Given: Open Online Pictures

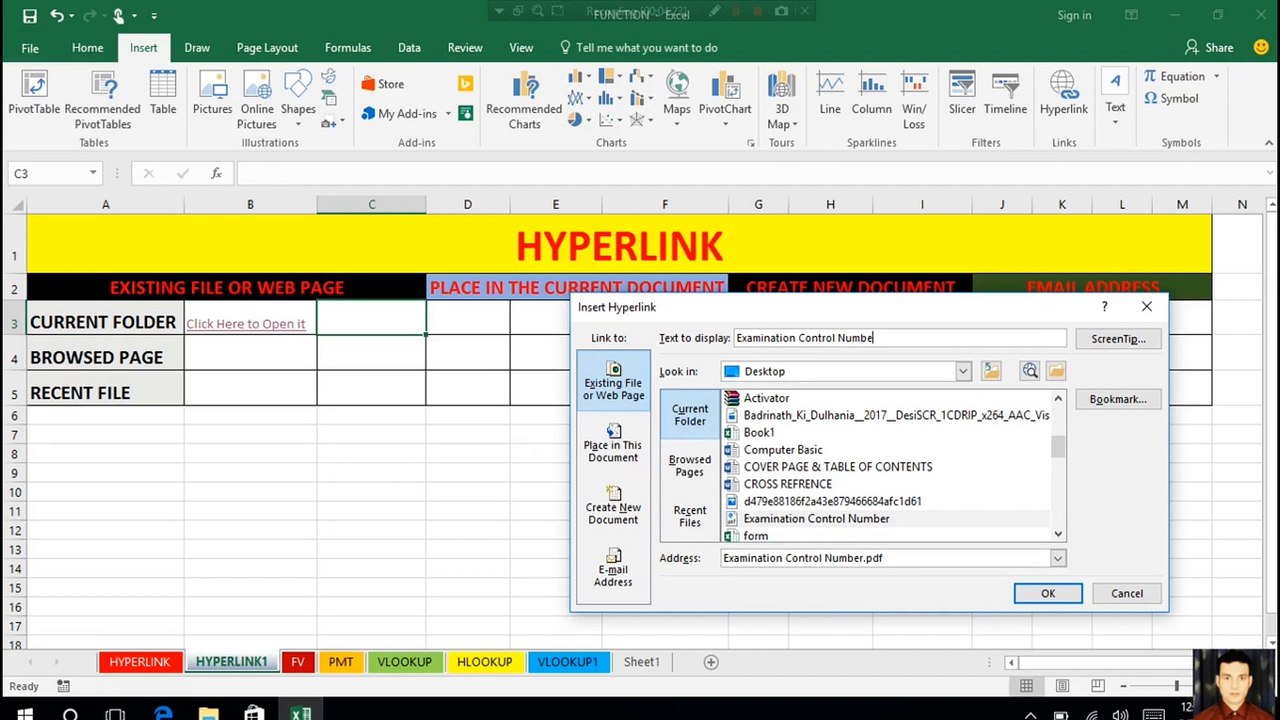Looking at the screenshot, I should (257, 100).
